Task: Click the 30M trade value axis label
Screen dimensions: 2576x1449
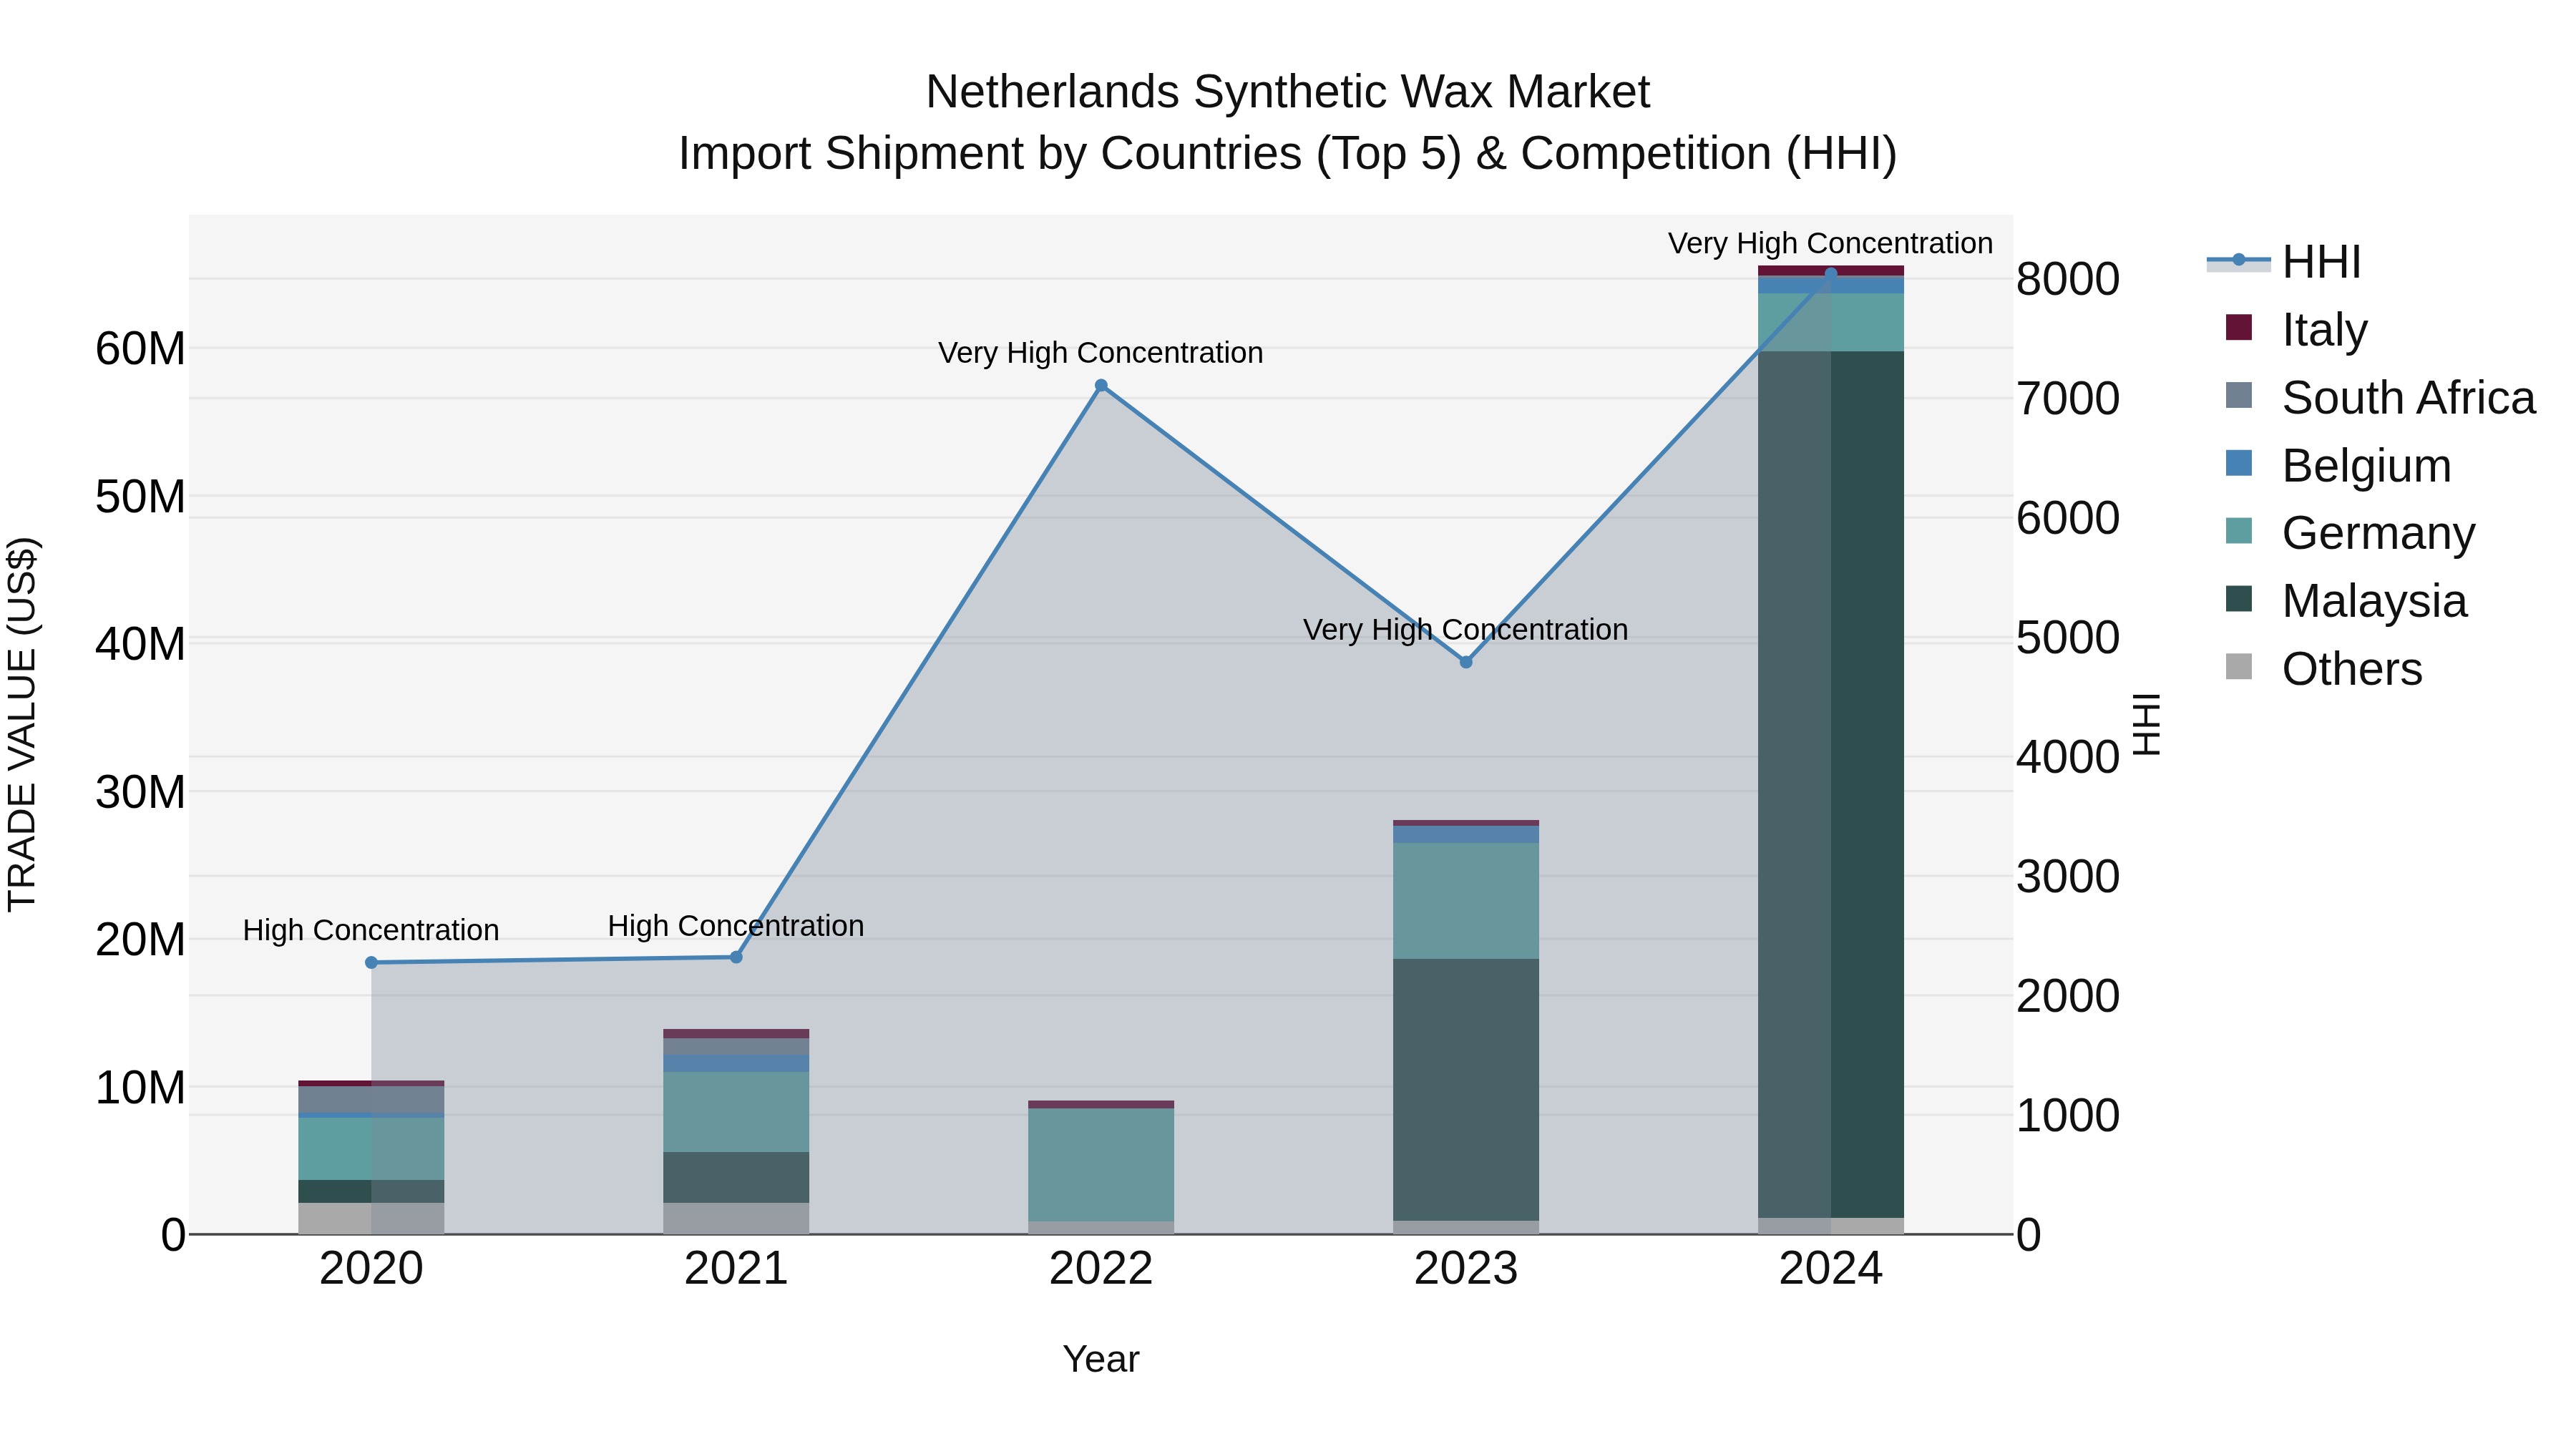Action: pyautogui.click(x=140, y=792)
